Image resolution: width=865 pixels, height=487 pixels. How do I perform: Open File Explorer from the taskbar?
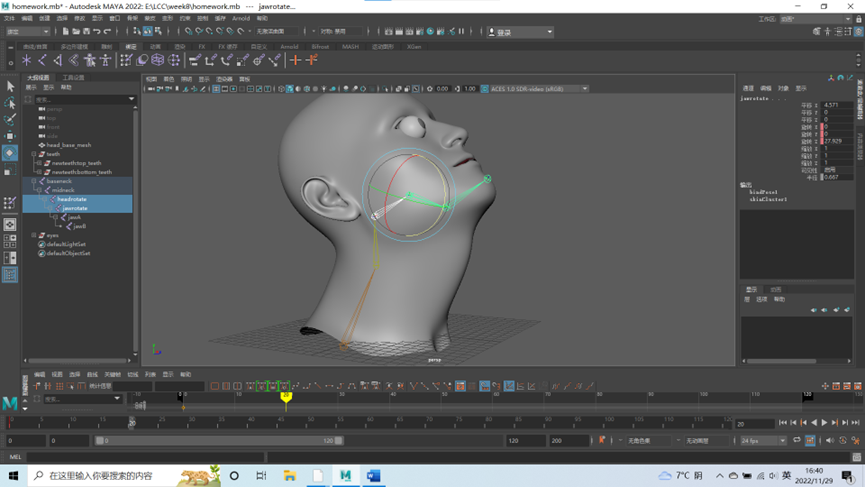(x=290, y=475)
